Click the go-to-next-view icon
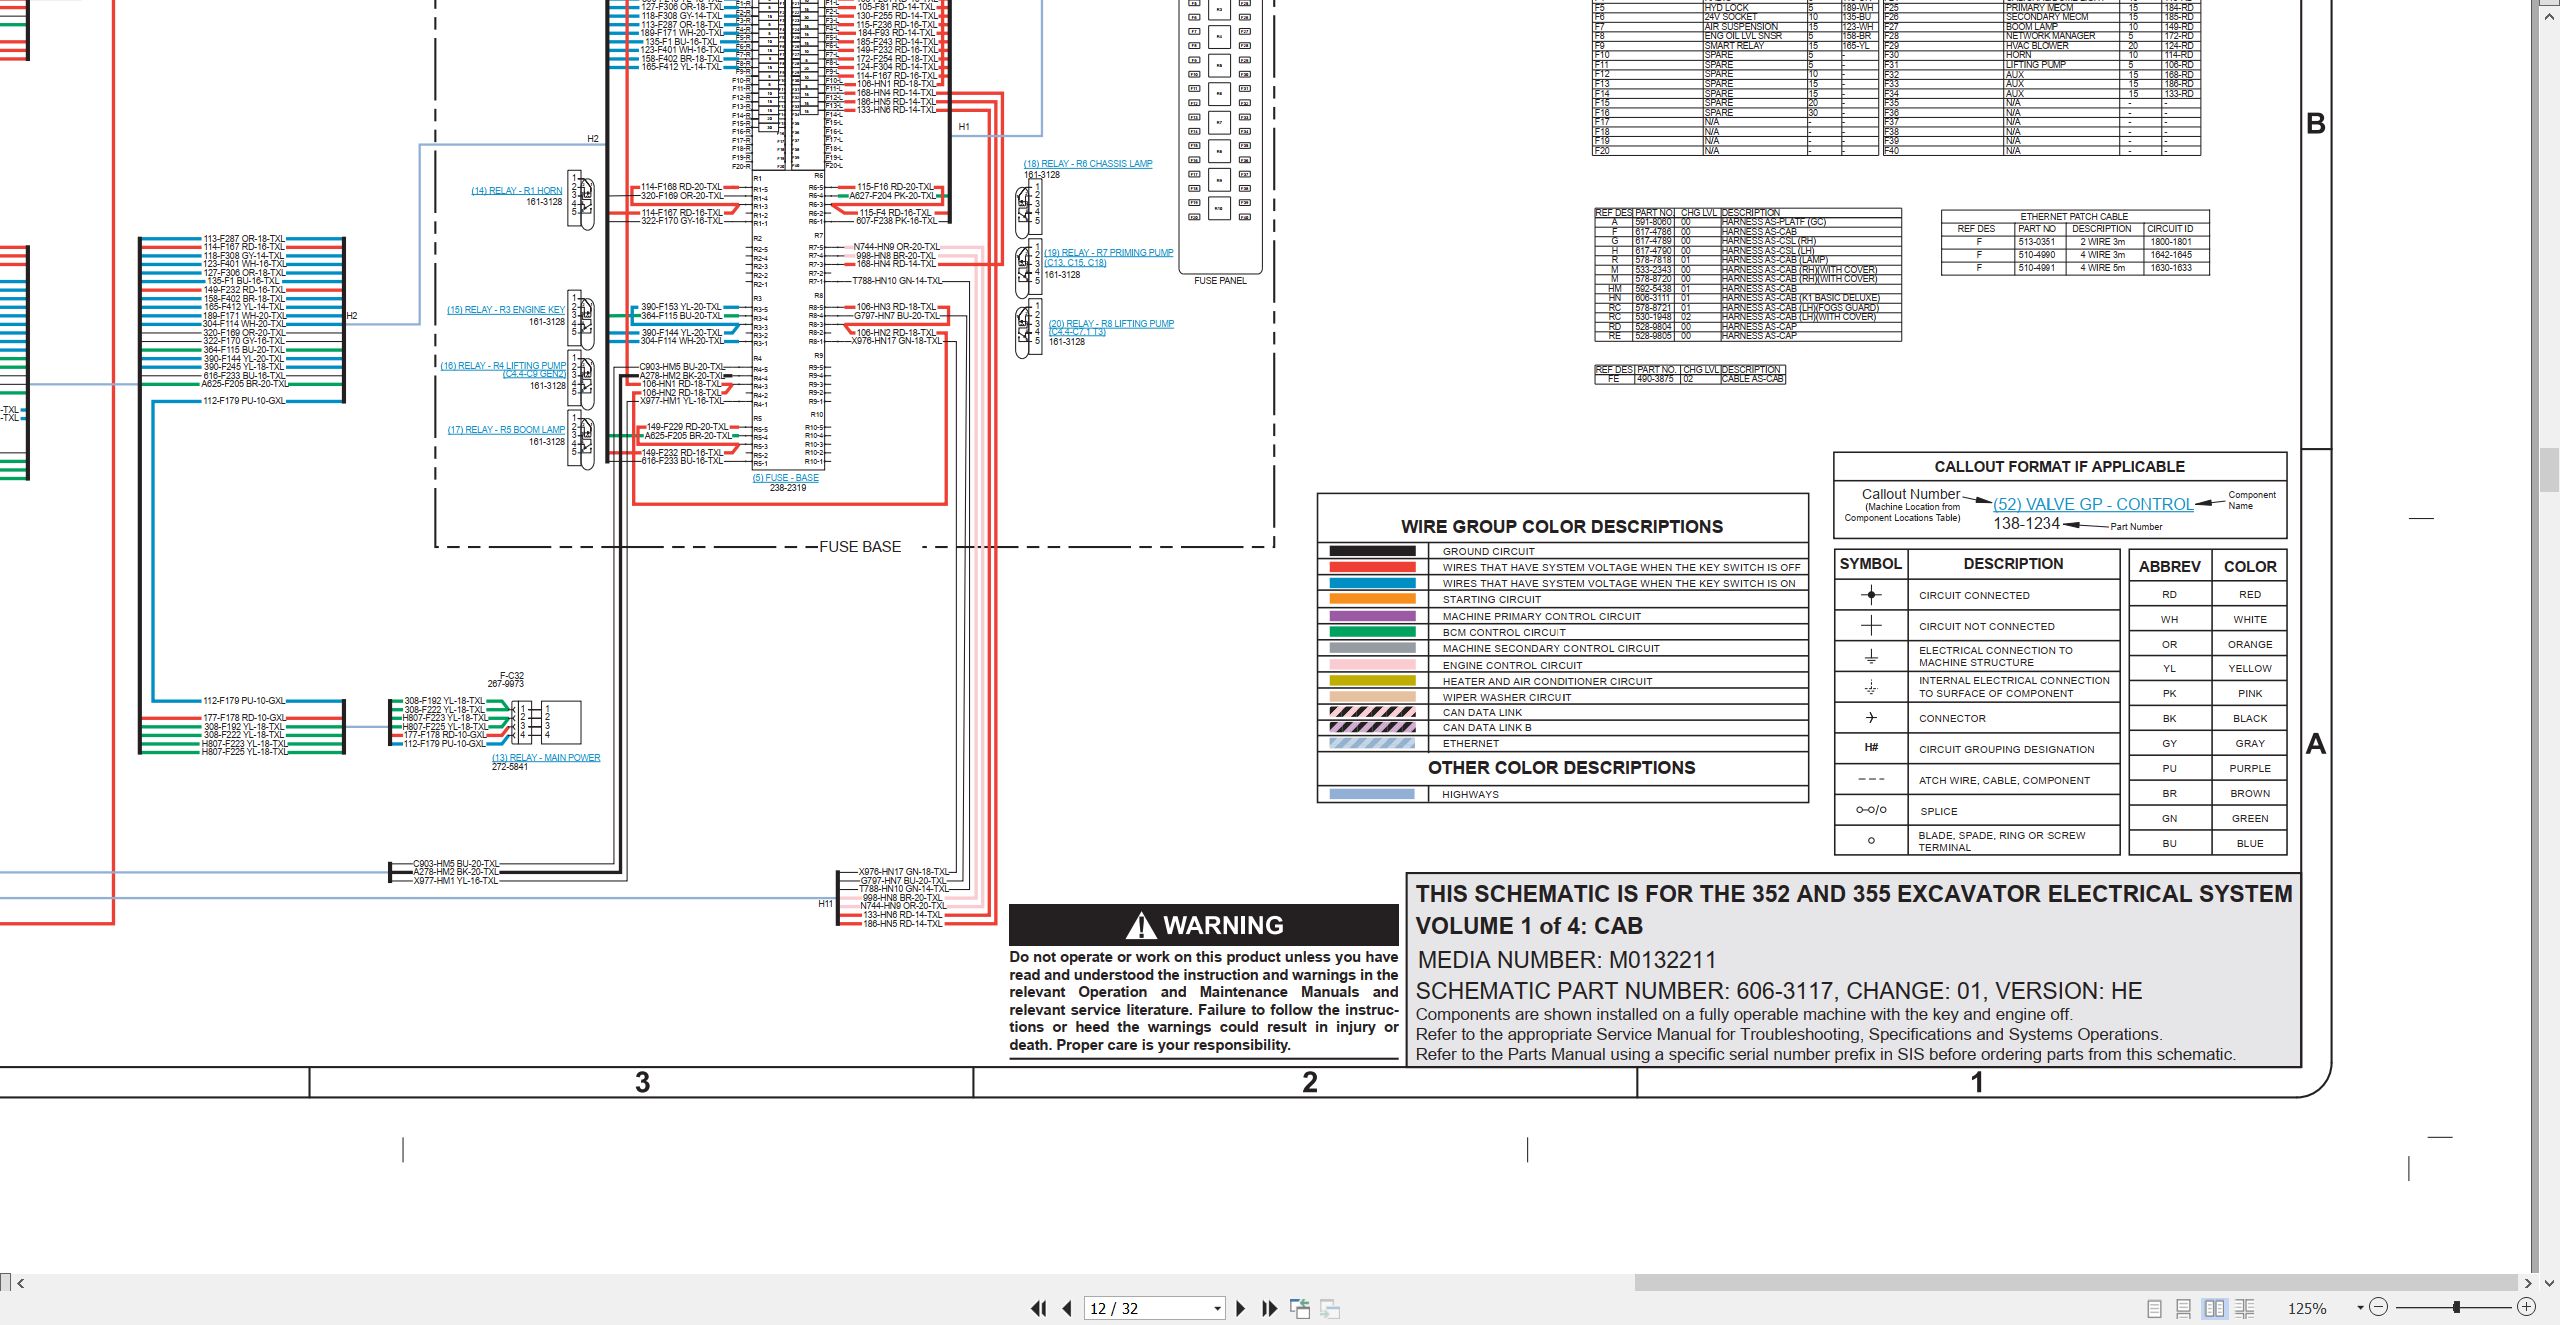This screenshot has width=2560, height=1325. tap(1330, 1308)
